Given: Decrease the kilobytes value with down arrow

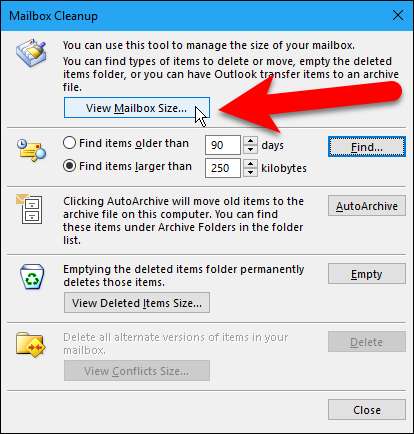Looking at the screenshot, I should 250,173.
